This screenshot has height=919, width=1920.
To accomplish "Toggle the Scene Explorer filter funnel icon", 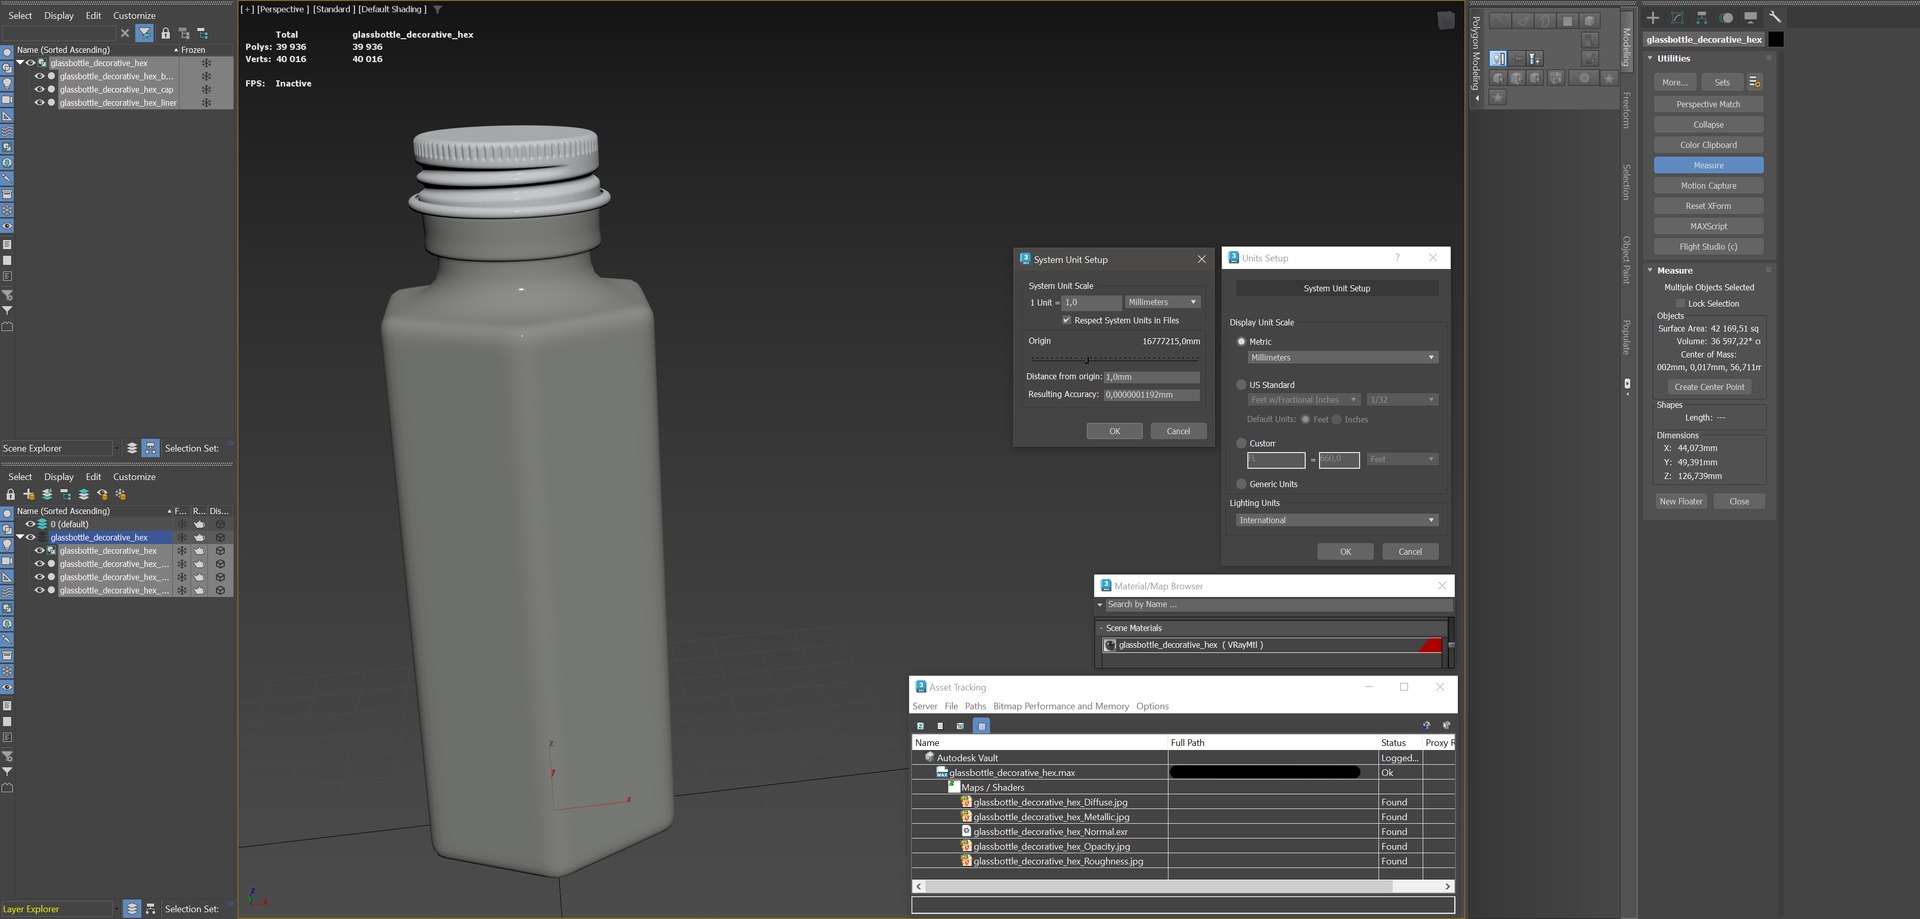I will click(x=145, y=33).
